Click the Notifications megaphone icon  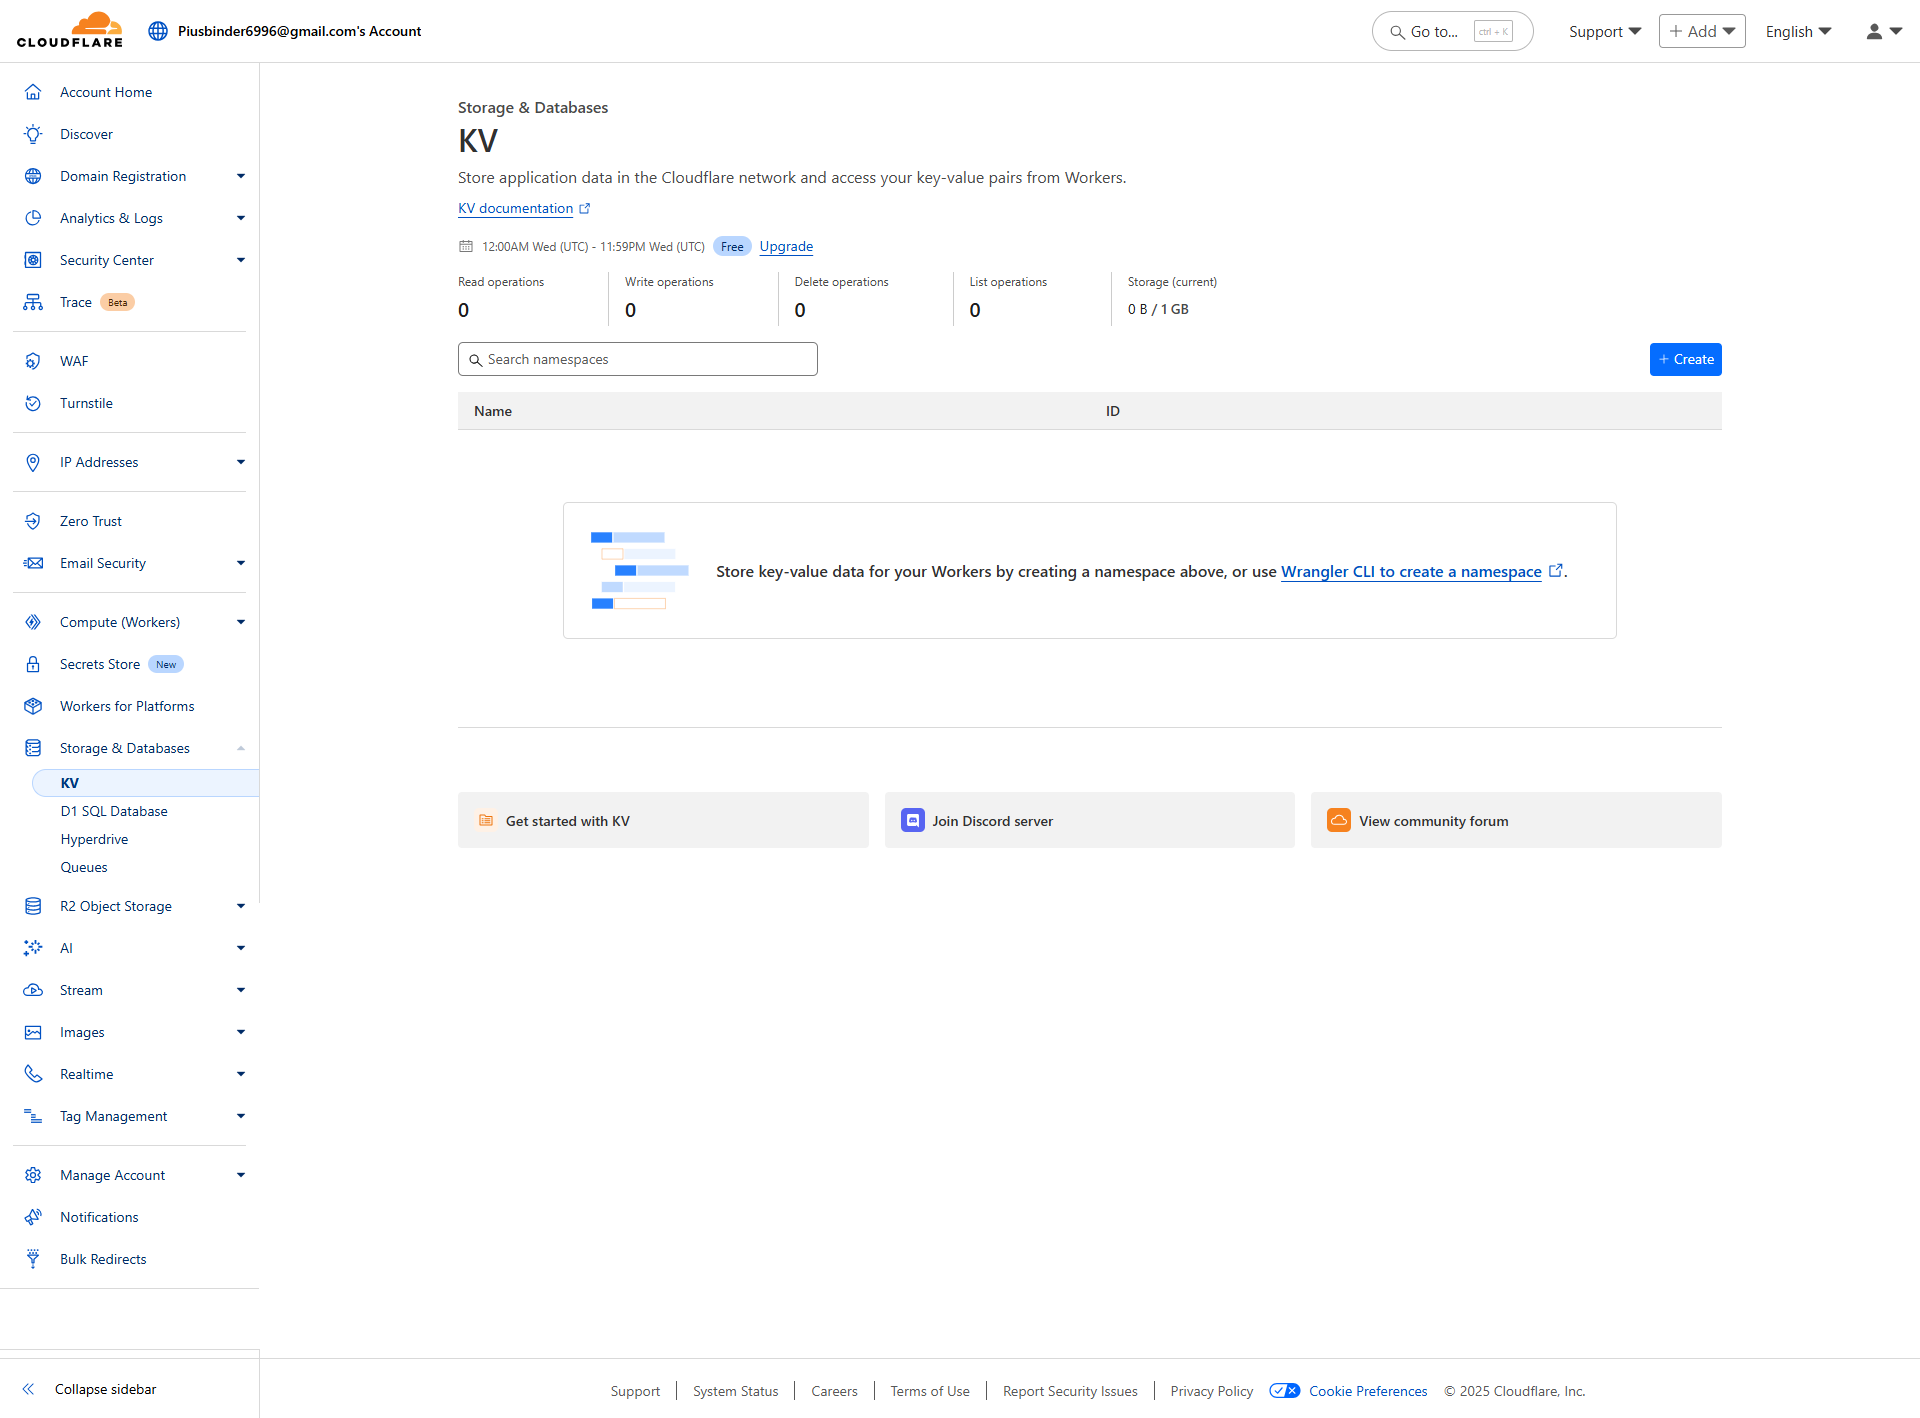tap(33, 1217)
